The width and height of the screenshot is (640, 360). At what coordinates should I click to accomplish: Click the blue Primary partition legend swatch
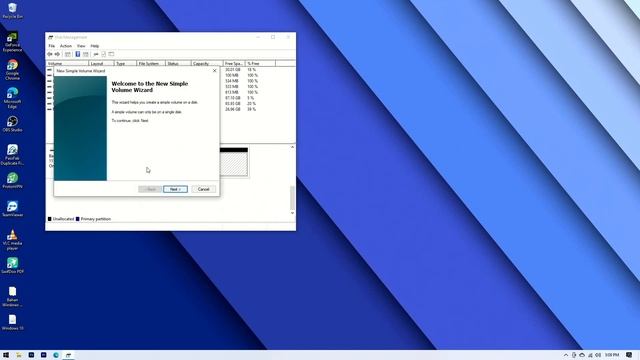click(x=78, y=219)
